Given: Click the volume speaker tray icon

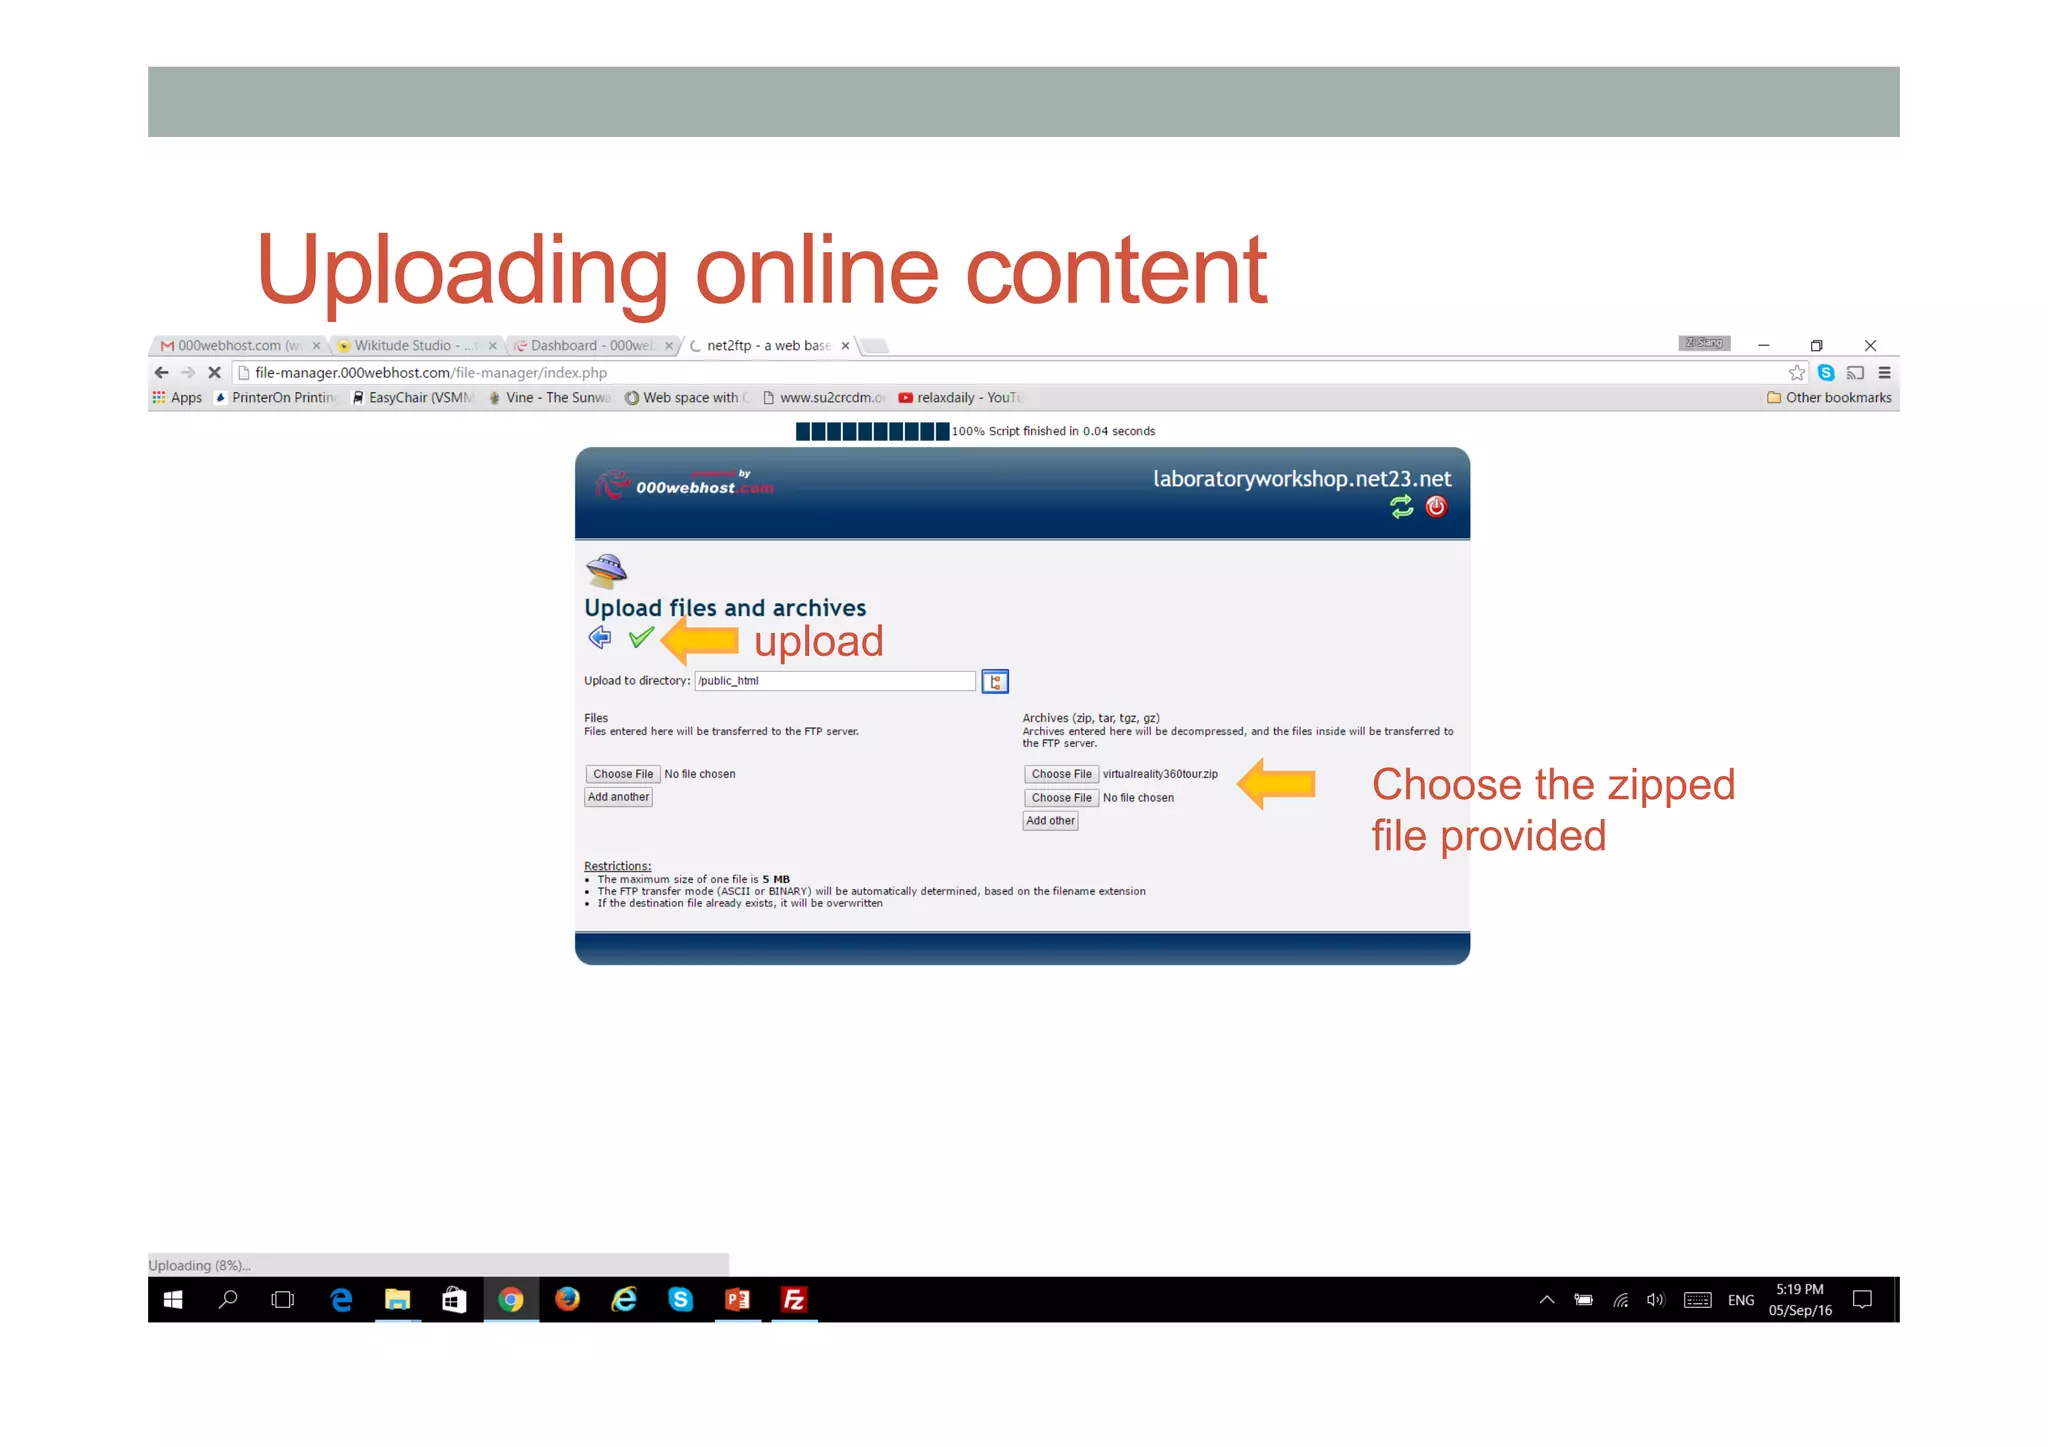Looking at the screenshot, I should (1655, 1300).
